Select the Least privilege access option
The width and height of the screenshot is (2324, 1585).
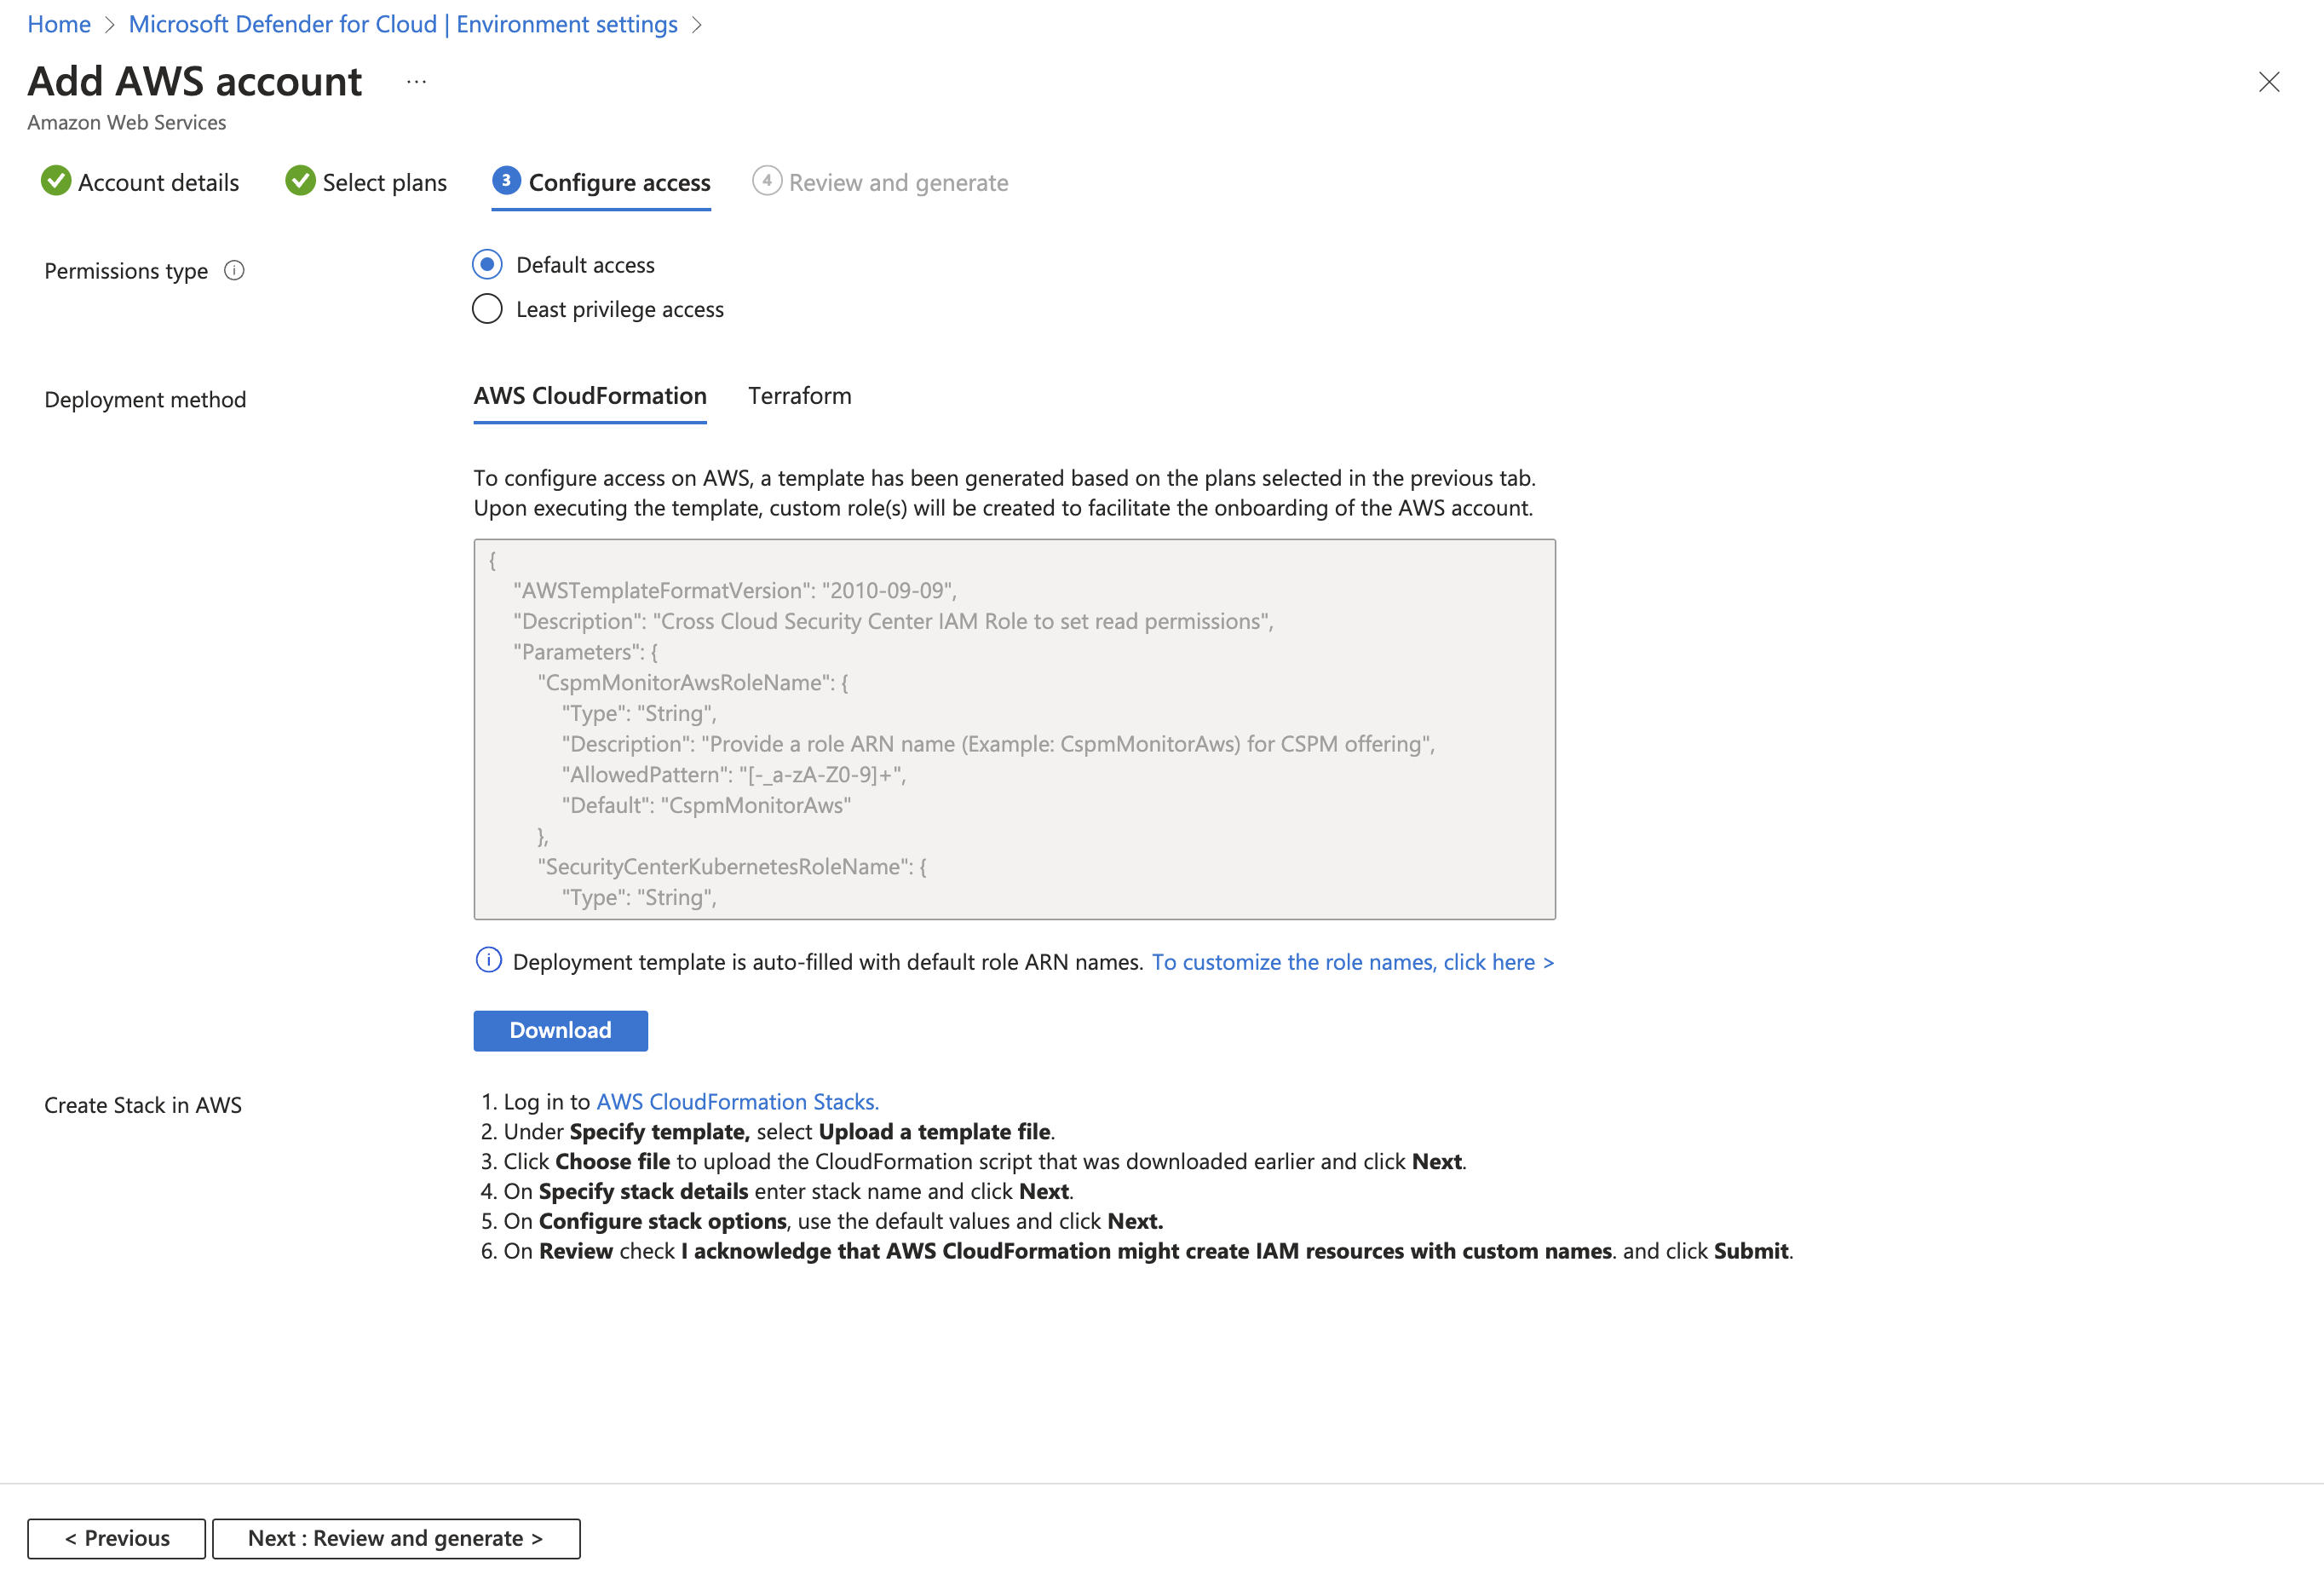(487, 309)
